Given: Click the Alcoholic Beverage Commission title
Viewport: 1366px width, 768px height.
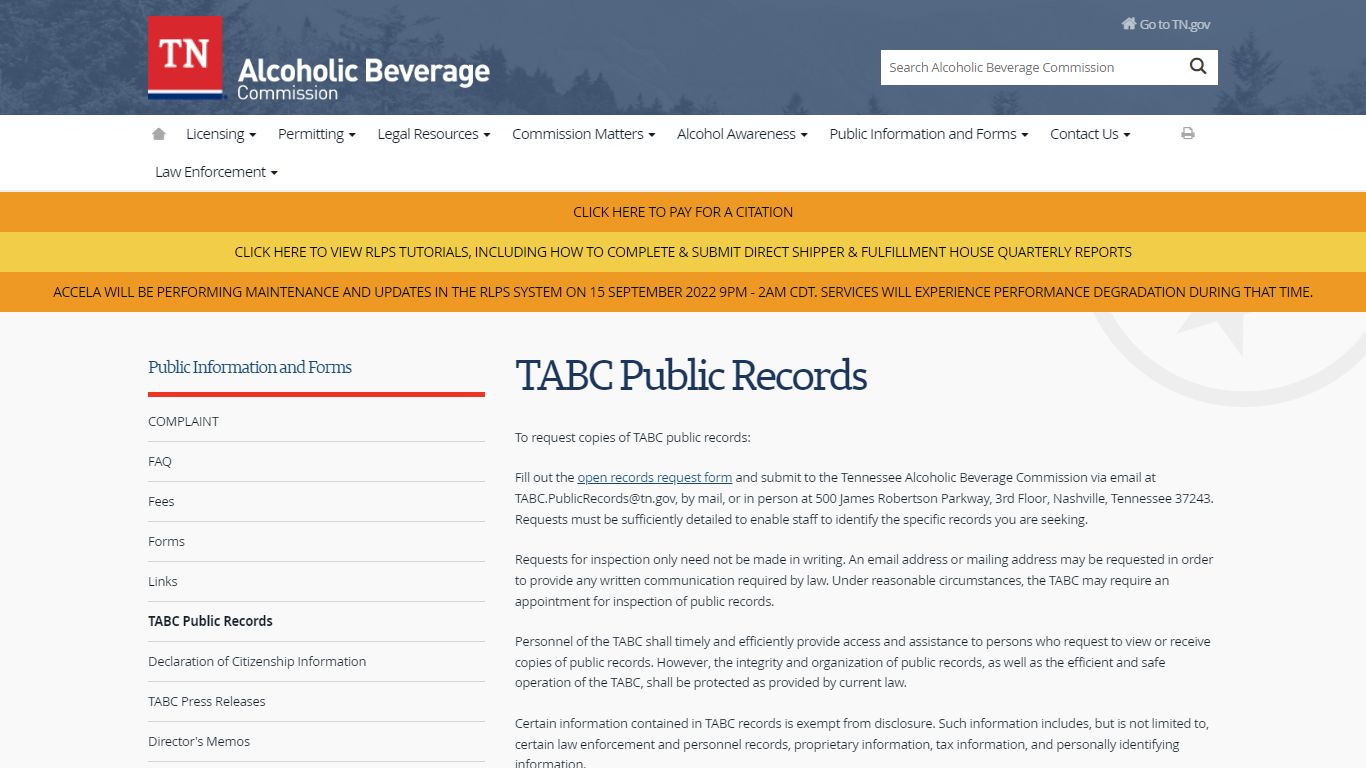Looking at the screenshot, I should coord(363,79).
